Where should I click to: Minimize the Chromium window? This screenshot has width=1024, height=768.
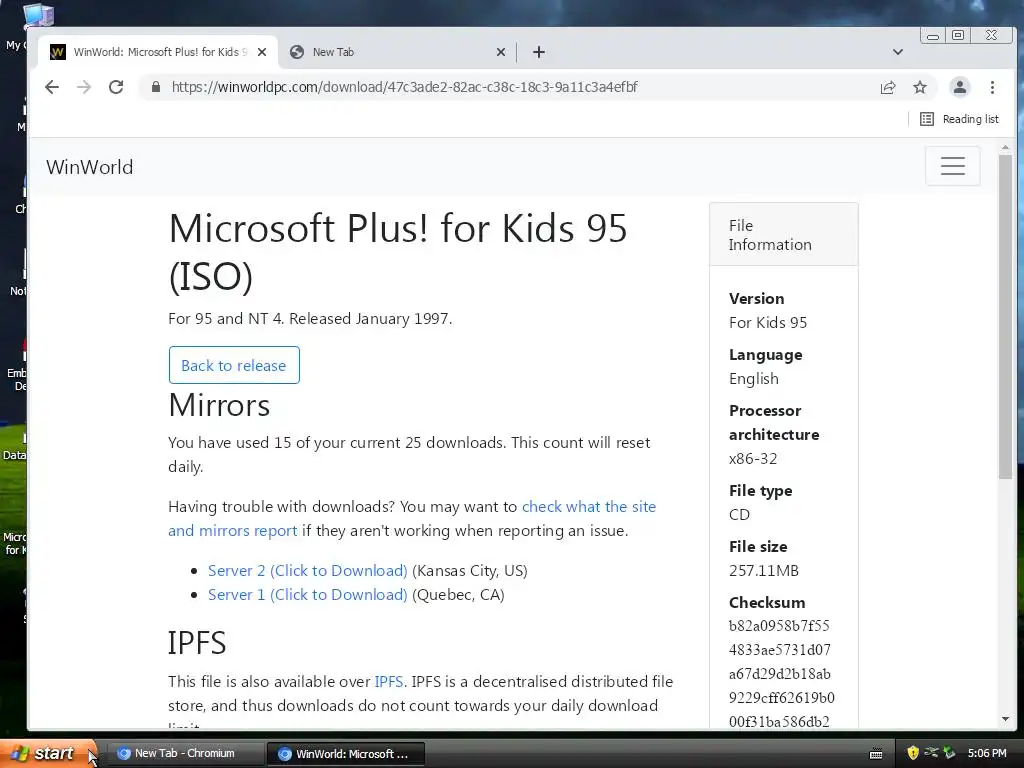933,35
